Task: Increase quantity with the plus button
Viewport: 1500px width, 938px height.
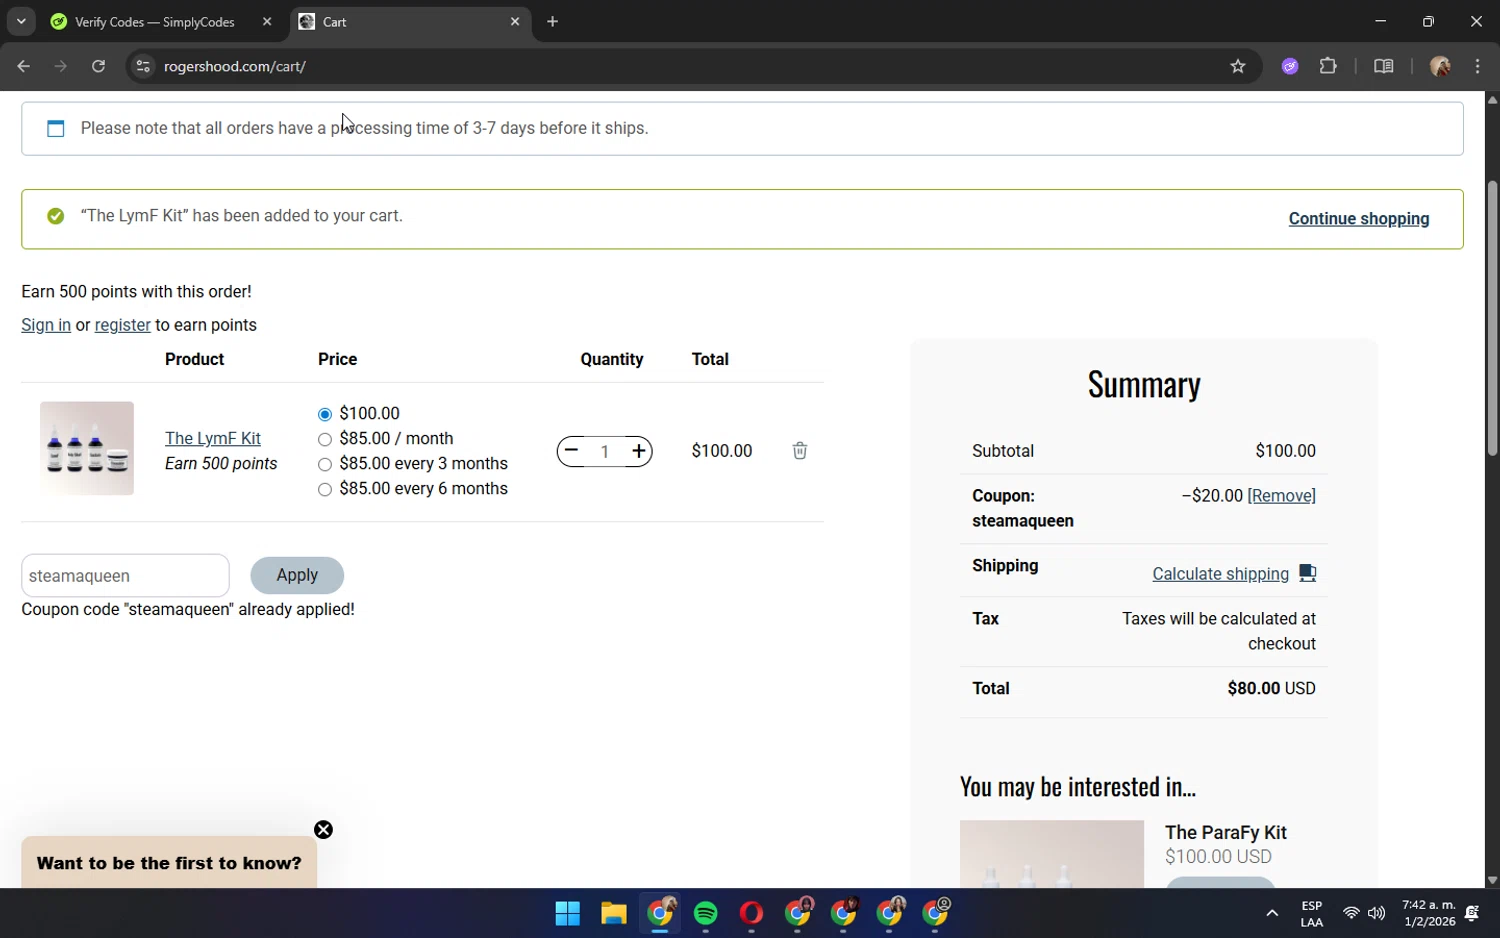Action: click(x=639, y=451)
